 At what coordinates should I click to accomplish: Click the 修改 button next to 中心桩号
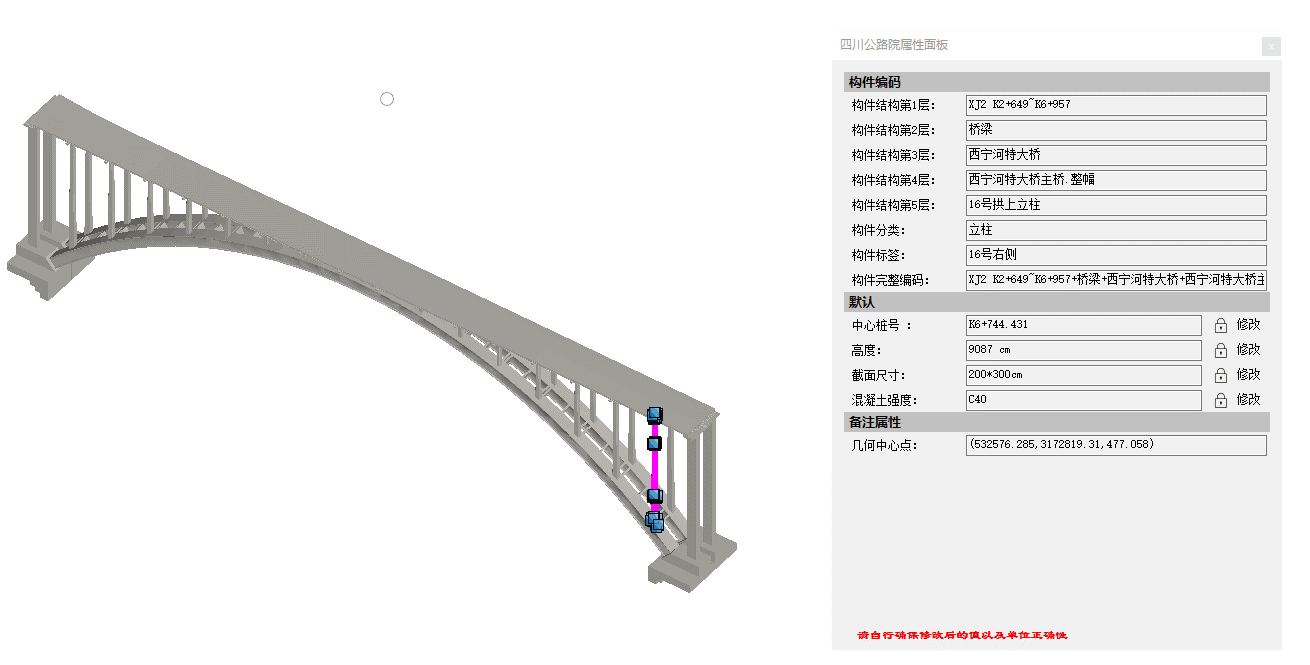pyautogui.click(x=1249, y=324)
